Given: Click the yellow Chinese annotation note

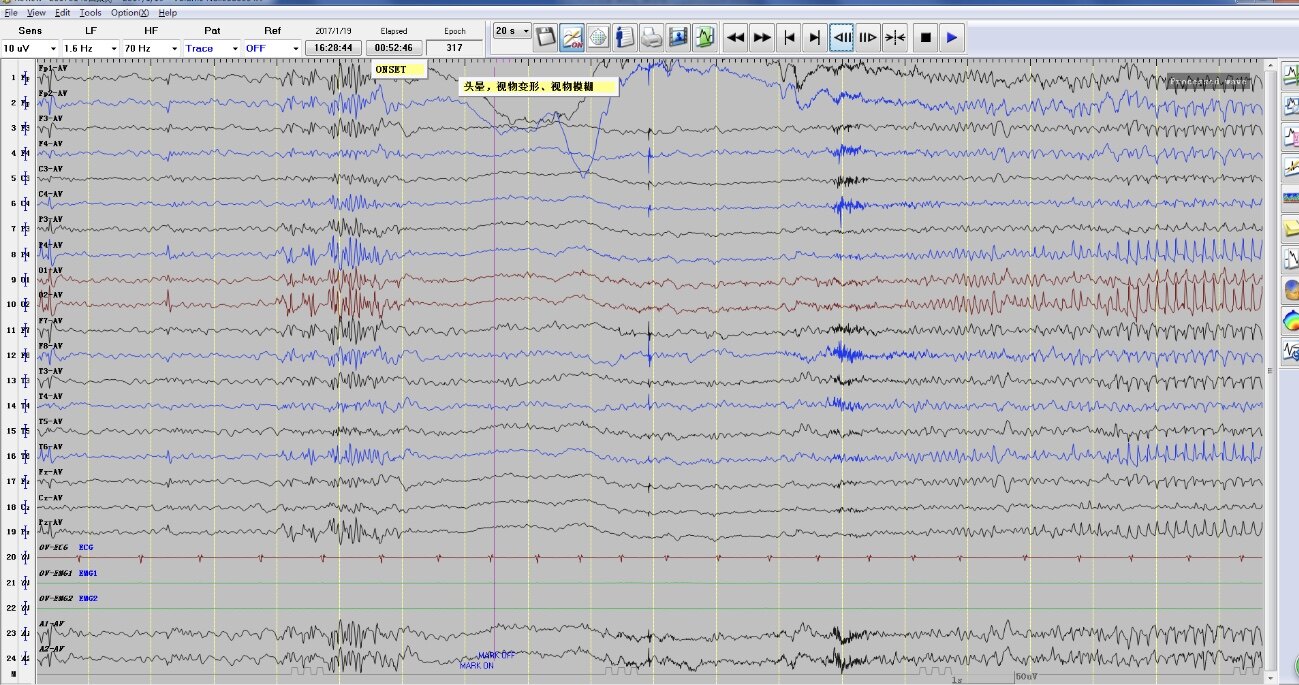Looking at the screenshot, I should tap(538, 87).
